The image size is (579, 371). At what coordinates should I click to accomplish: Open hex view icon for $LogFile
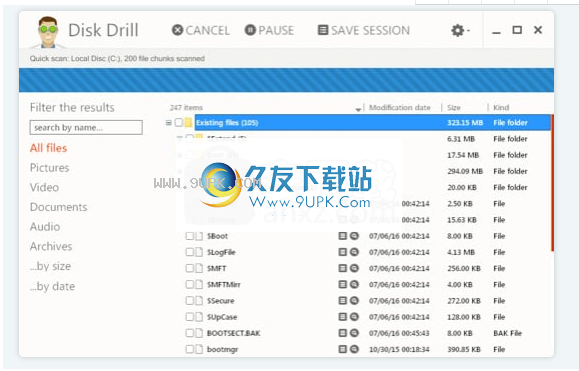point(342,252)
